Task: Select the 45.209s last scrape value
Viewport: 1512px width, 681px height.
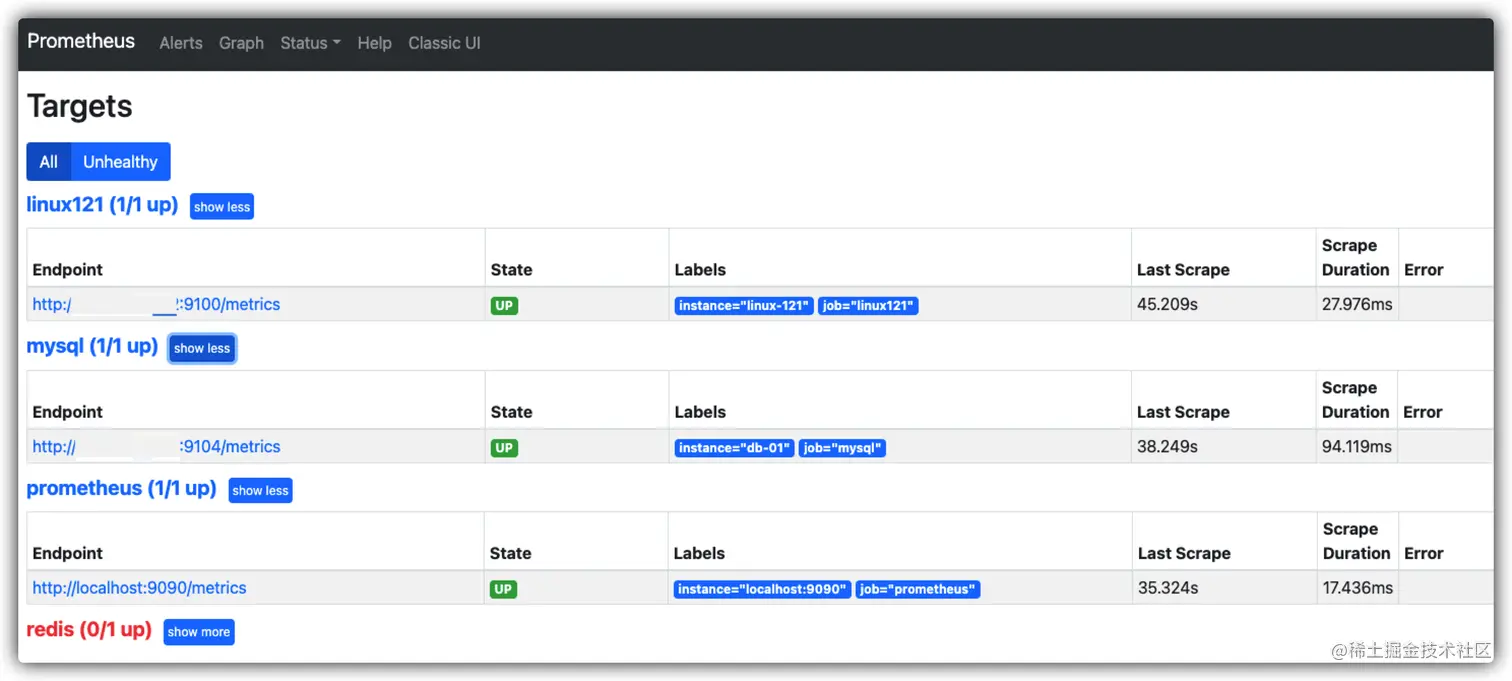Action: [1167, 304]
